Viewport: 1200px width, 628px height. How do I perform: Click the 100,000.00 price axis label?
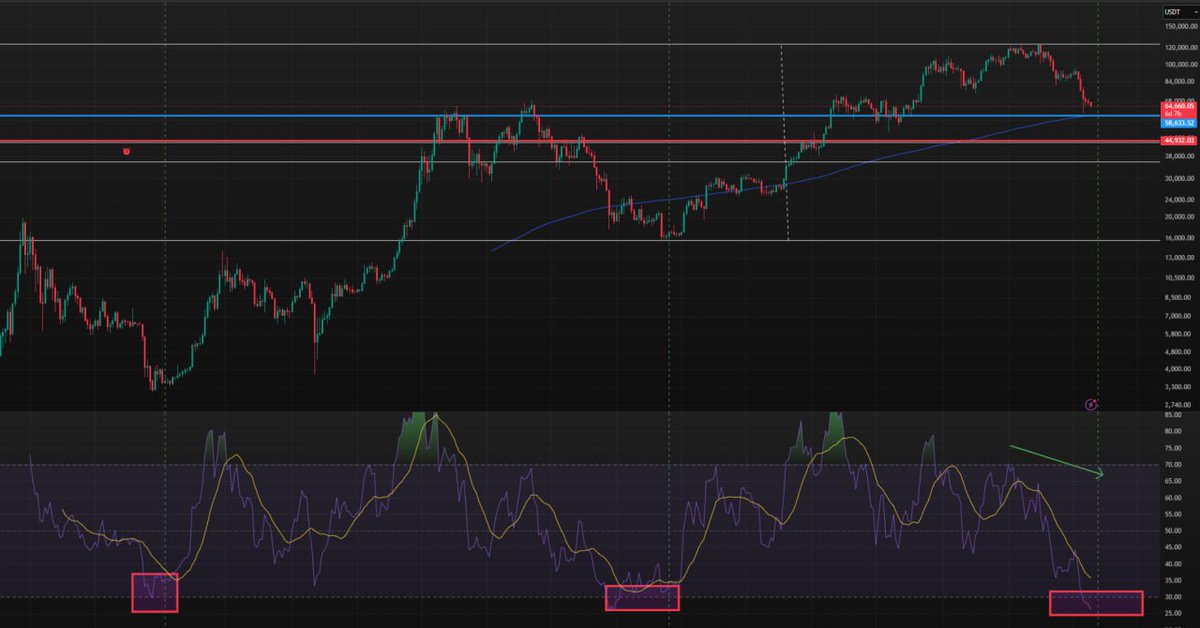click(1181, 65)
